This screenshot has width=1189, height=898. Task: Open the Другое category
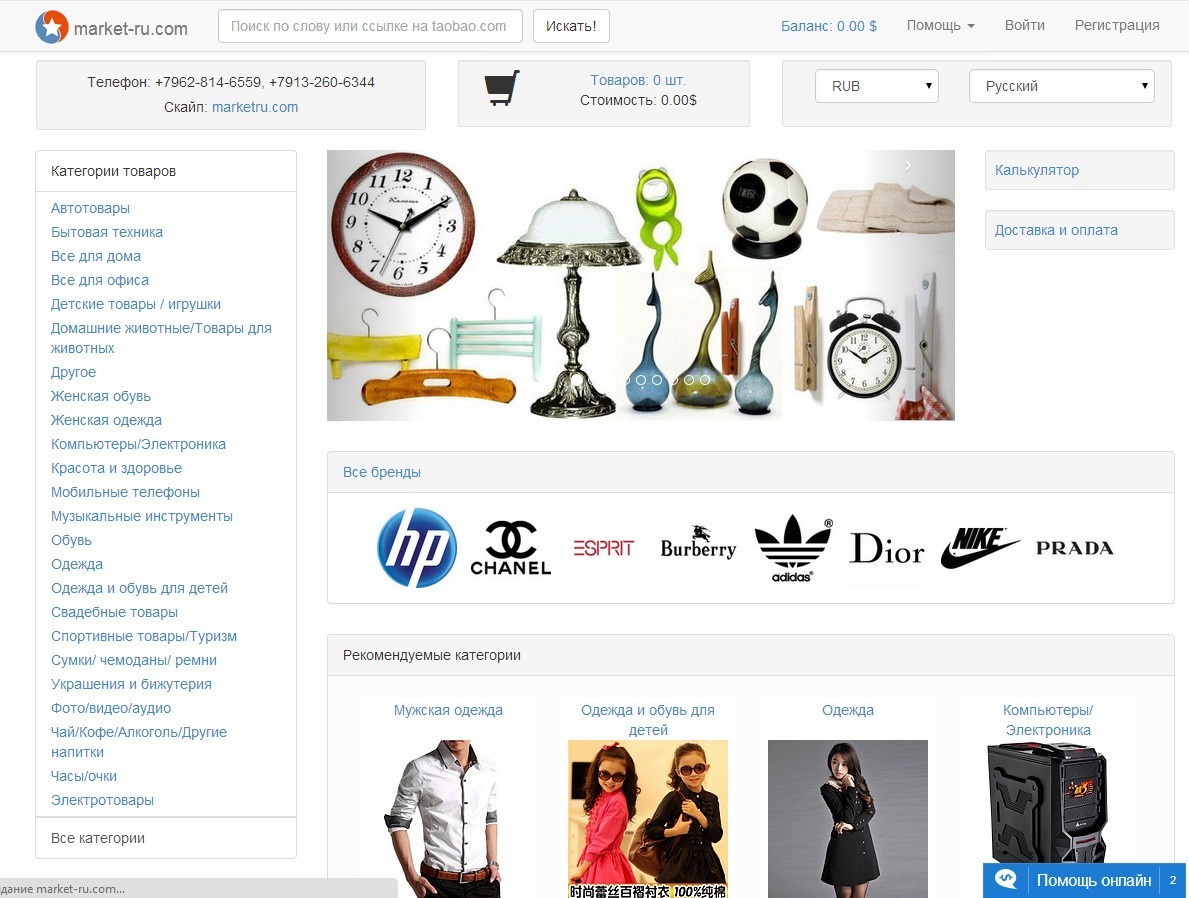pyautogui.click(x=74, y=372)
